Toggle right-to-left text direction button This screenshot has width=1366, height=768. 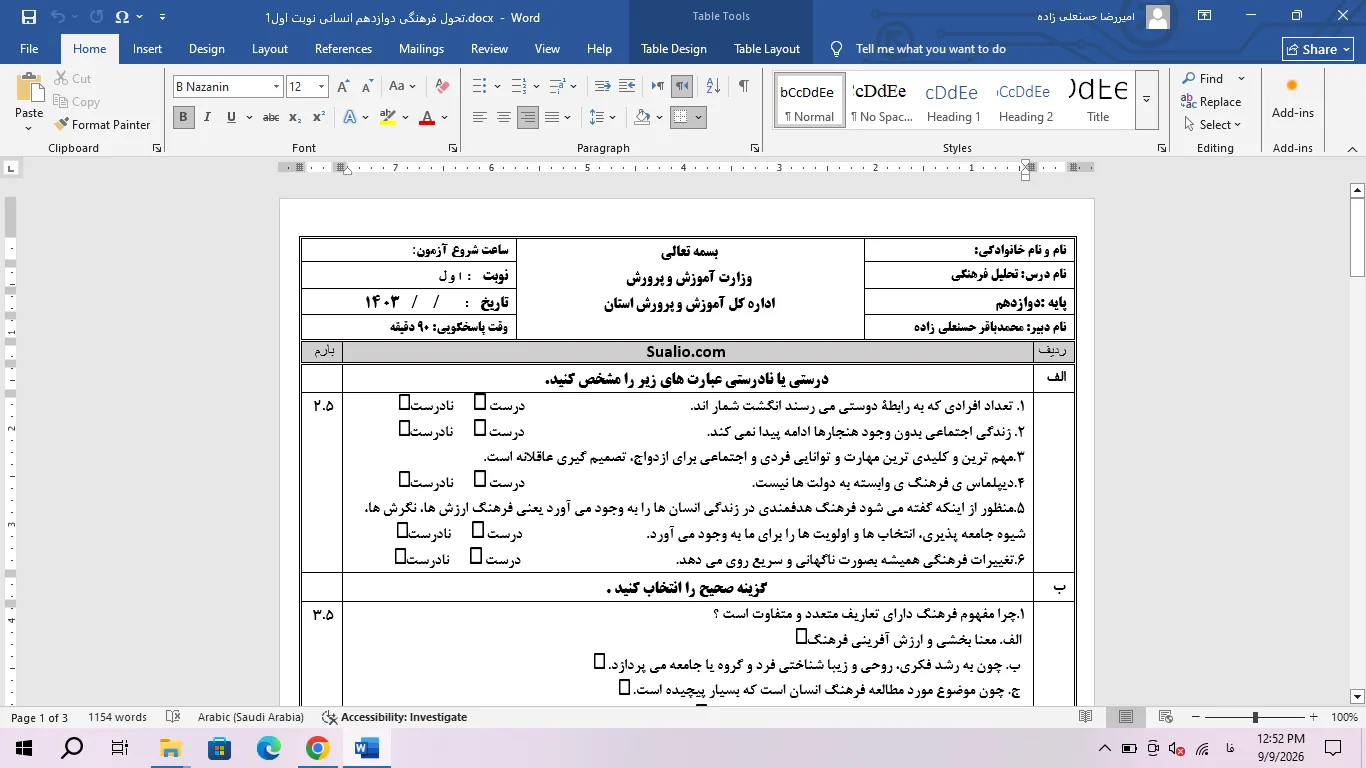(x=682, y=87)
